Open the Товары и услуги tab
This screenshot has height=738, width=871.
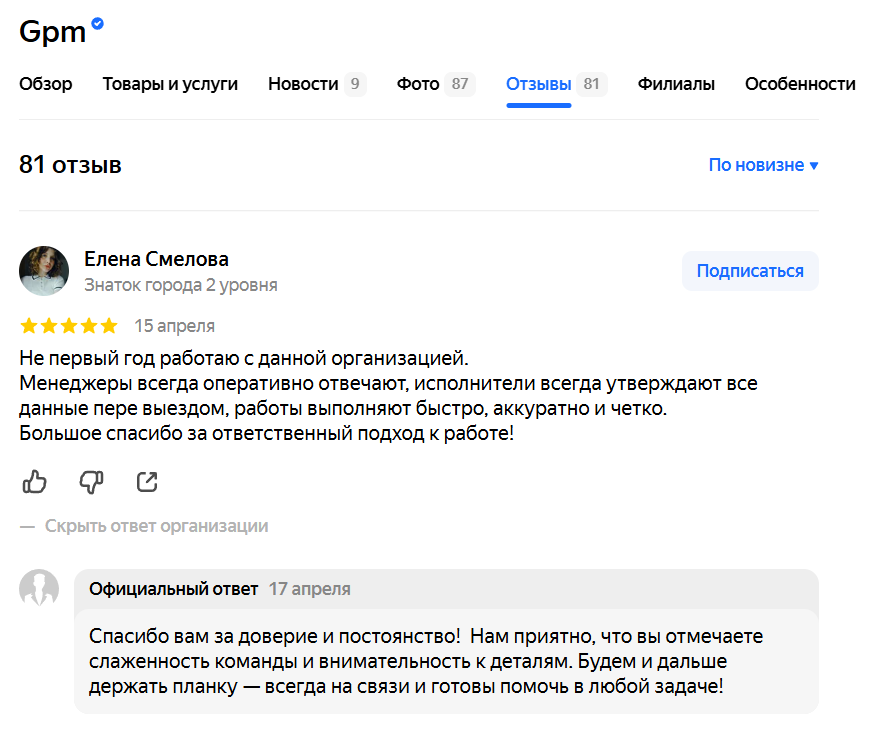pos(170,84)
